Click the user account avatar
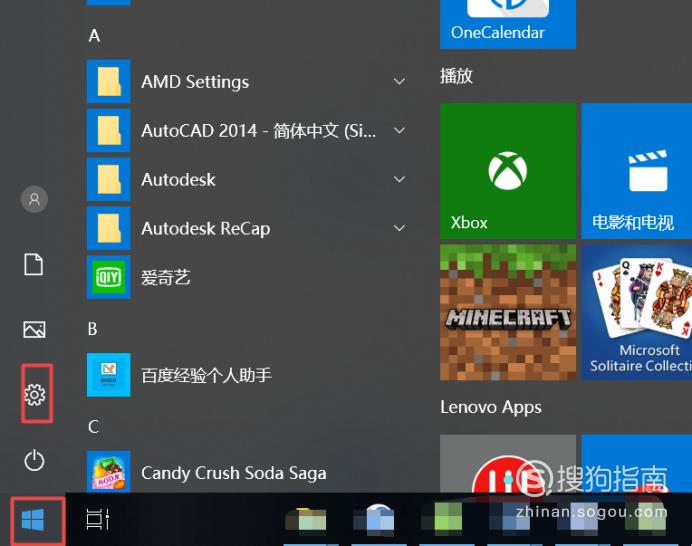The width and height of the screenshot is (692, 546). click(x=34, y=199)
